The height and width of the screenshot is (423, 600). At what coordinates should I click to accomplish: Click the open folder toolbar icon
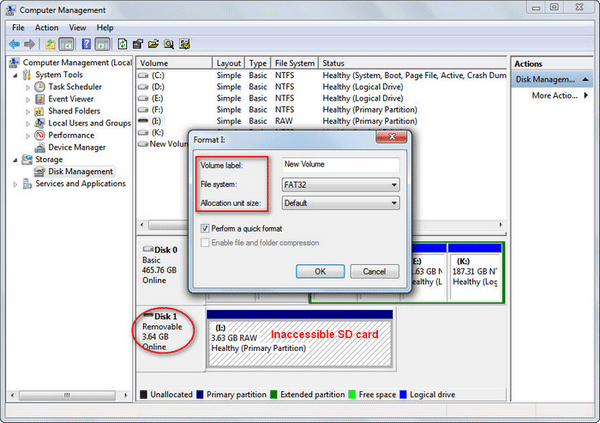[x=153, y=44]
